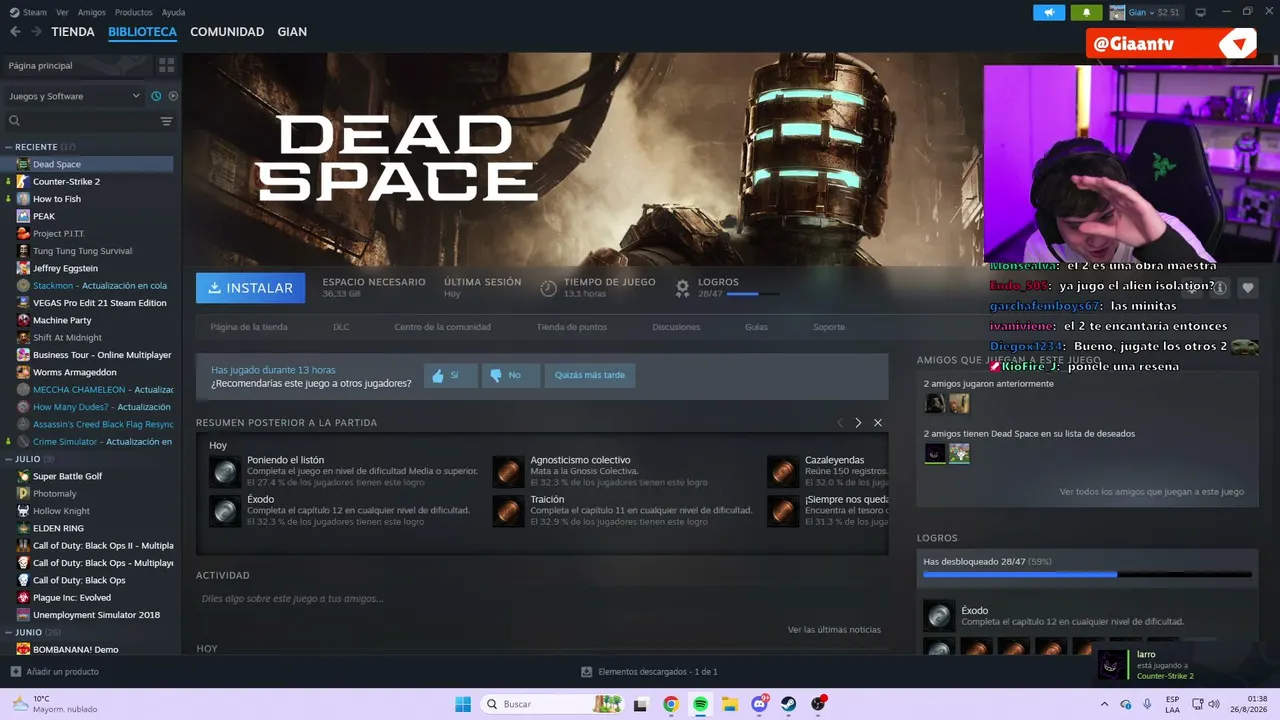Image resolution: width=1280 pixels, height=720 pixels.
Task: Select the Counter-Strike 2 game icon
Action: click(23, 181)
